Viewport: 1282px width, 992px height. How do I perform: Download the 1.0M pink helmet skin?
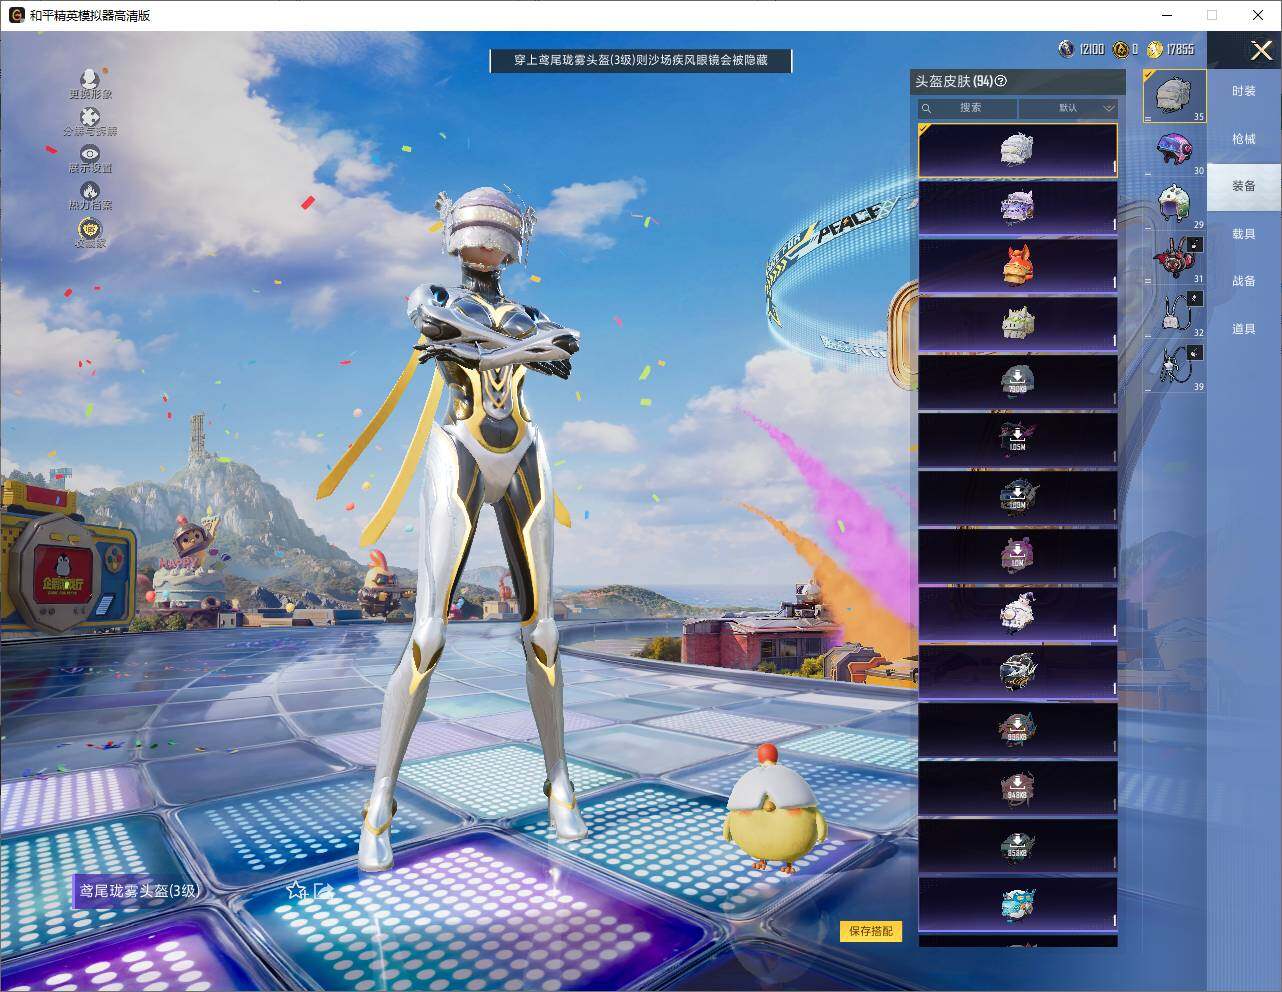click(1017, 556)
